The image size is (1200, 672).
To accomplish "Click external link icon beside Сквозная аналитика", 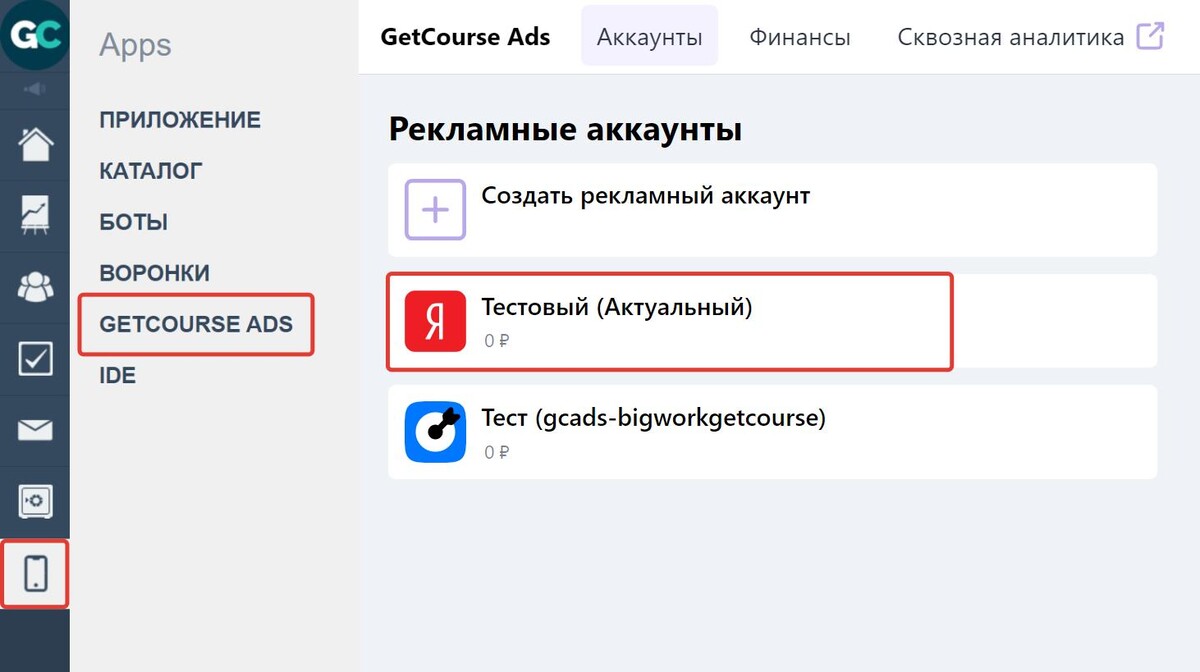I will tap(1151, 37).
